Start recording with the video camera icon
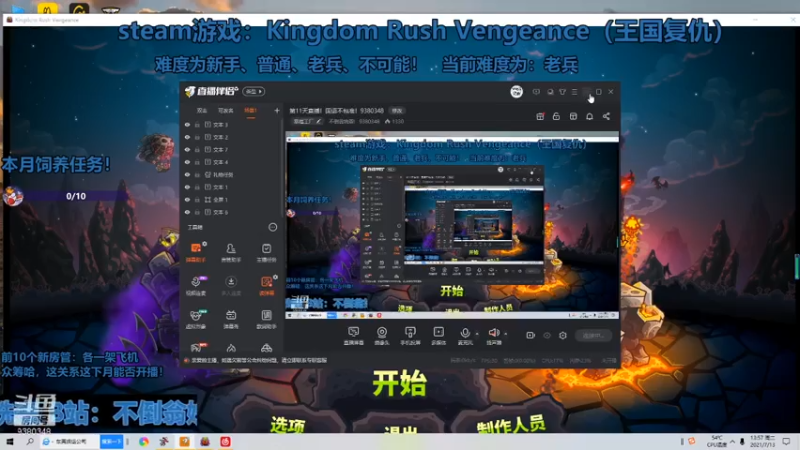 (531, 335)
